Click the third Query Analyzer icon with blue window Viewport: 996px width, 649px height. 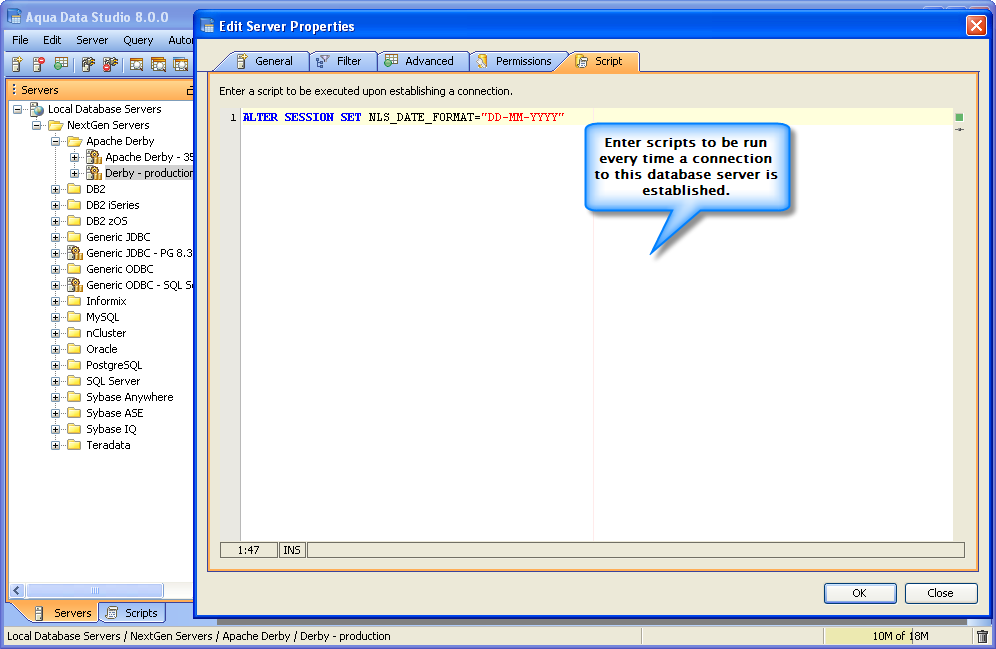coord(181,64)
